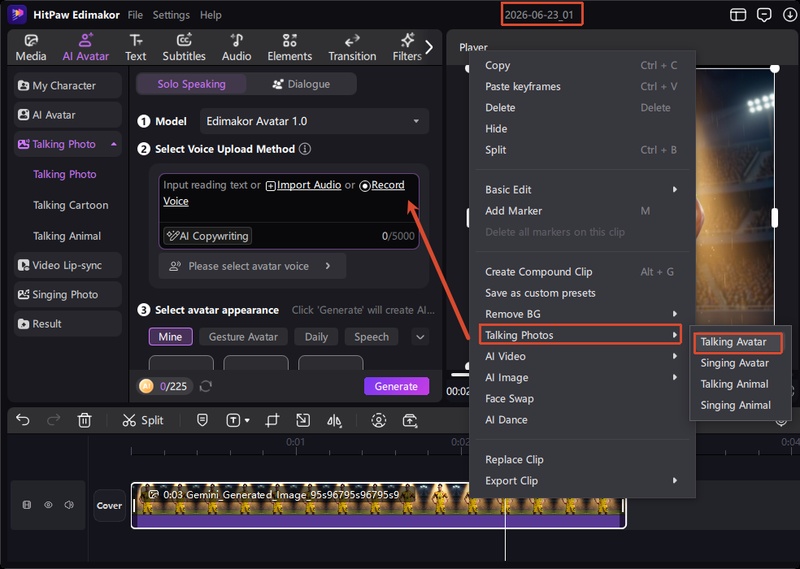Select Create Compound Clip menu entry
This screenshot has height=569, width=800.
581,272
